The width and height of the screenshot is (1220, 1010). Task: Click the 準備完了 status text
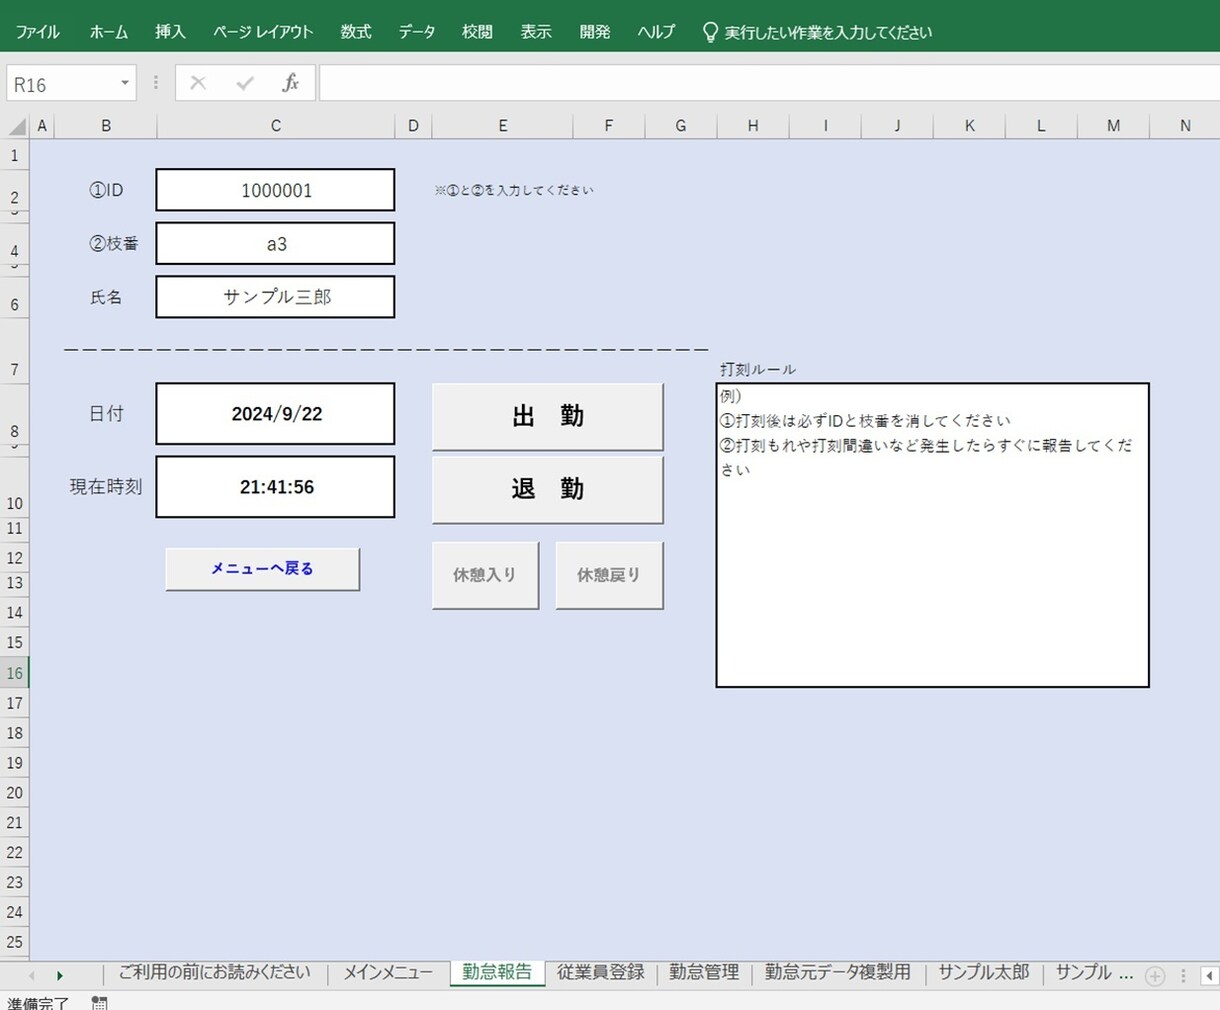pos(38,1002)
